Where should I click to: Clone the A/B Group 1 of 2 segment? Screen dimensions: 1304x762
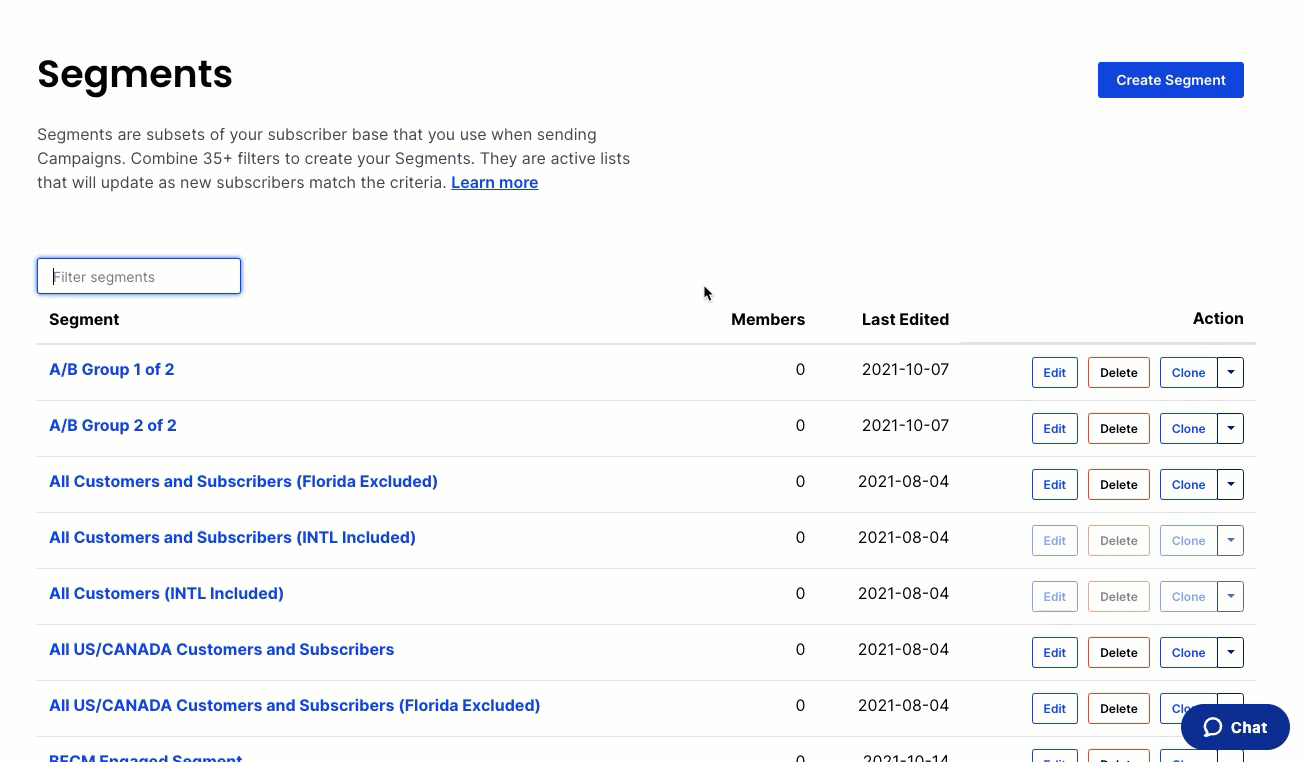[x=1188, y=372]
